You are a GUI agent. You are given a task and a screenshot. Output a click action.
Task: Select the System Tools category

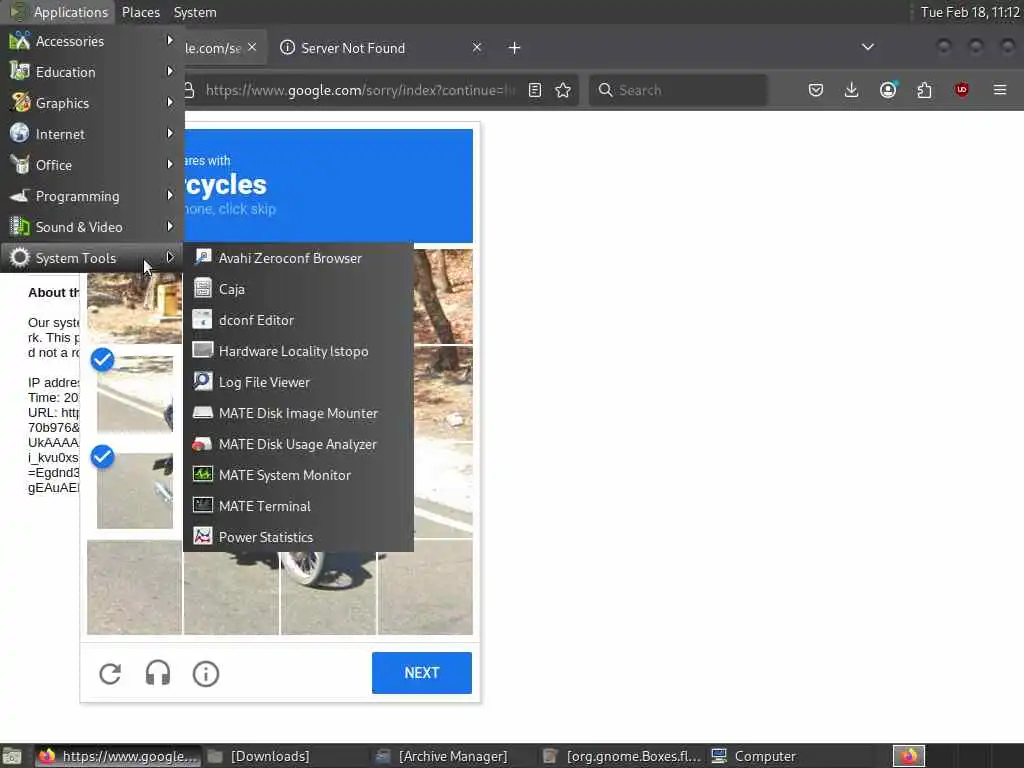click(x=92, y=258)
